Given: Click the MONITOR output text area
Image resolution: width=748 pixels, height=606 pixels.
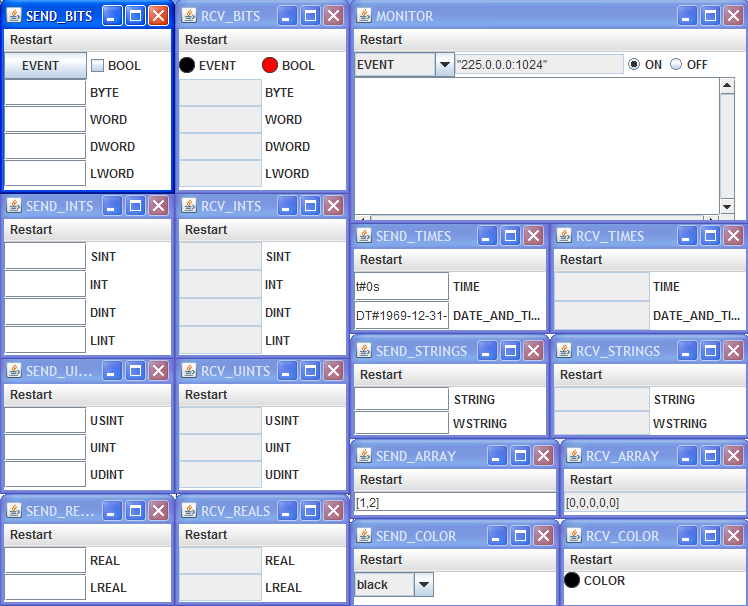Looking at the screenshot, I should pos(537,146).
